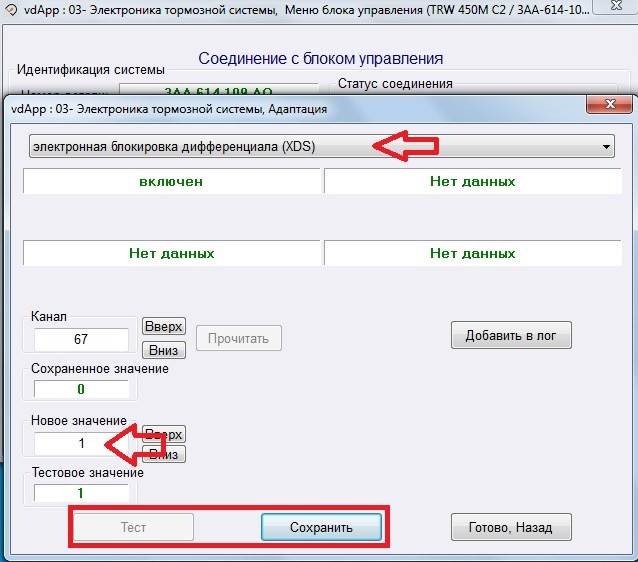The width and height of the screenshot is (638, 562).
Task: Click the Сохраненное значение field
Action: click(81, 389)
